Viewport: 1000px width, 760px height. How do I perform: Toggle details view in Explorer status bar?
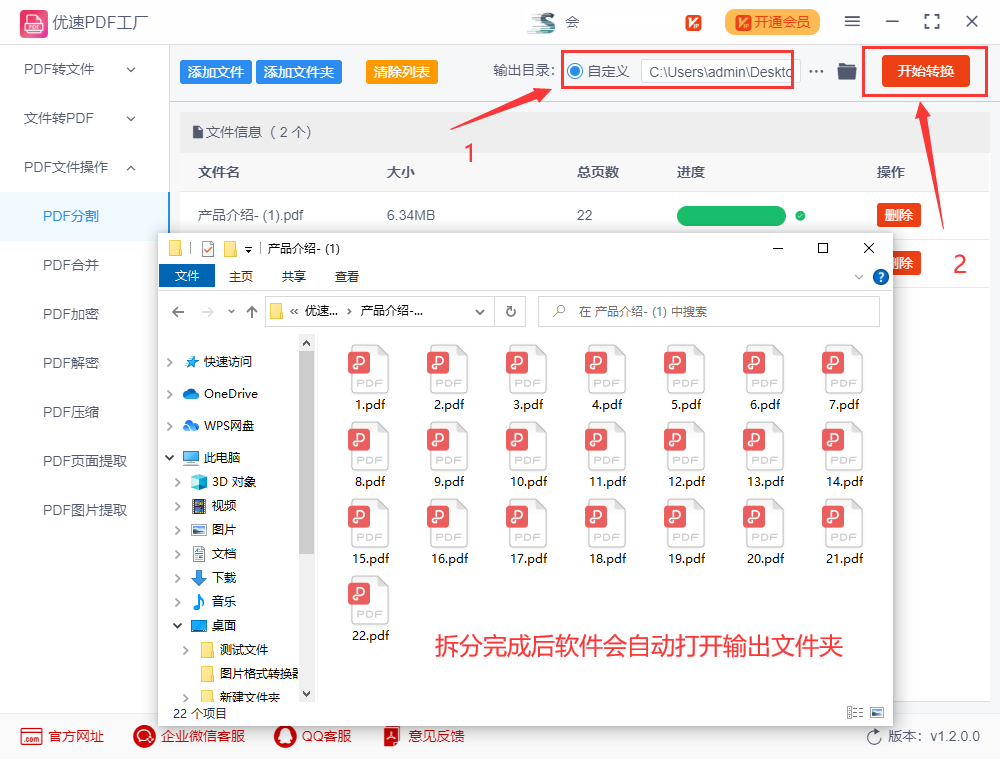point(854,711)
